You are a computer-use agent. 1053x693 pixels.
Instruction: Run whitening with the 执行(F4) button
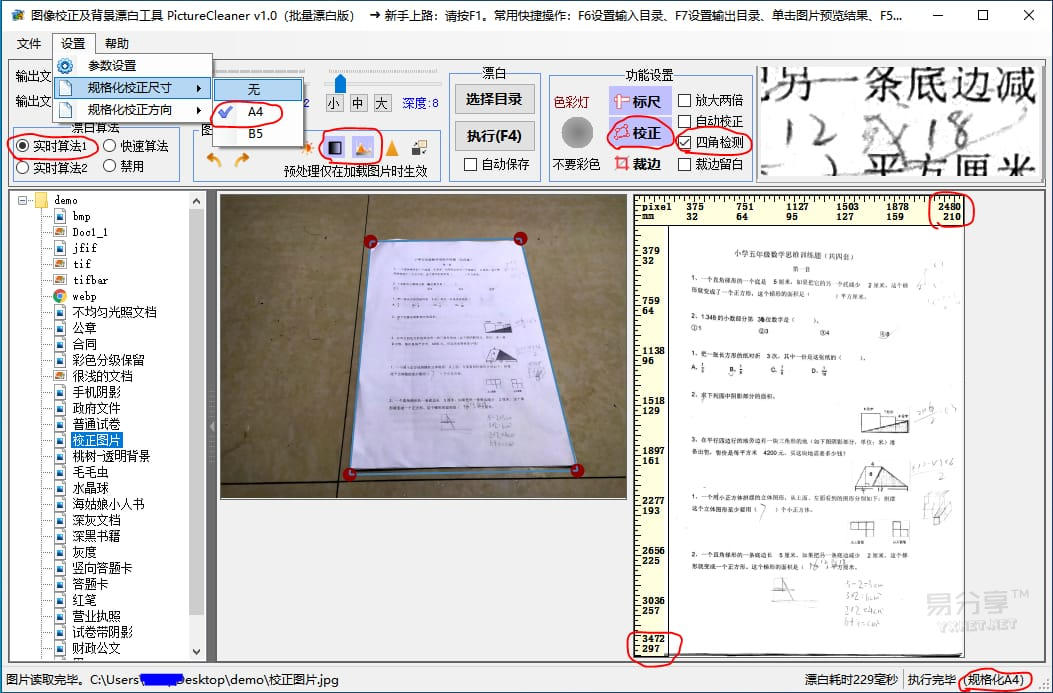coord(494,135)
